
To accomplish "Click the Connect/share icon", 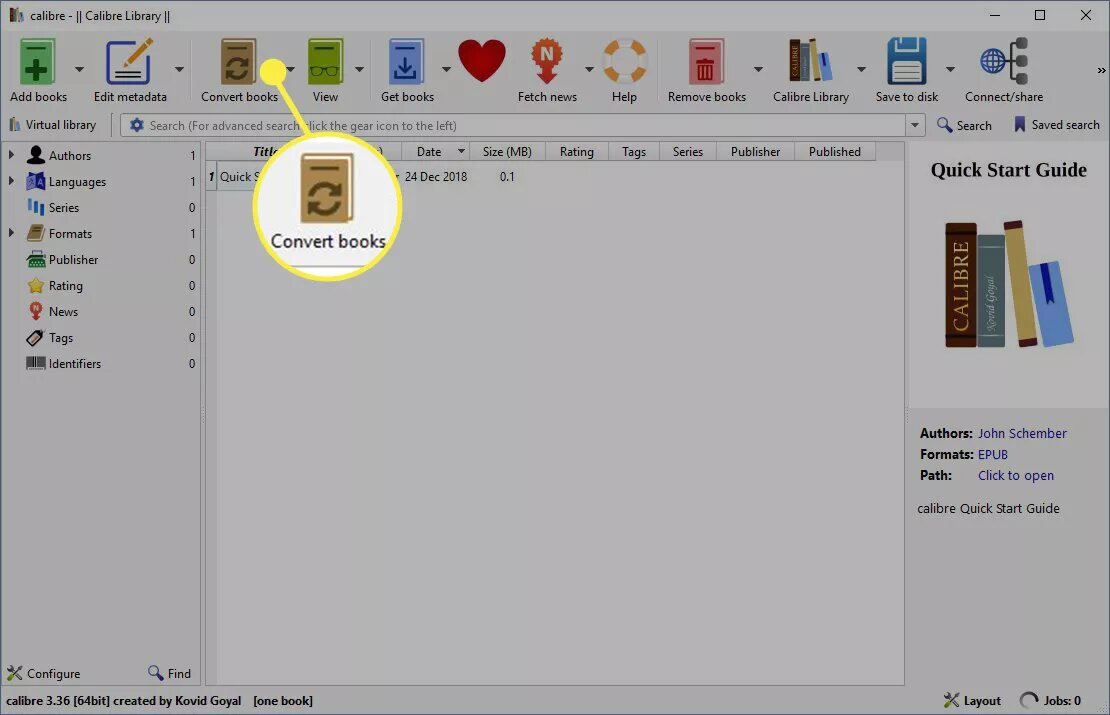I will coord(1003,62).
